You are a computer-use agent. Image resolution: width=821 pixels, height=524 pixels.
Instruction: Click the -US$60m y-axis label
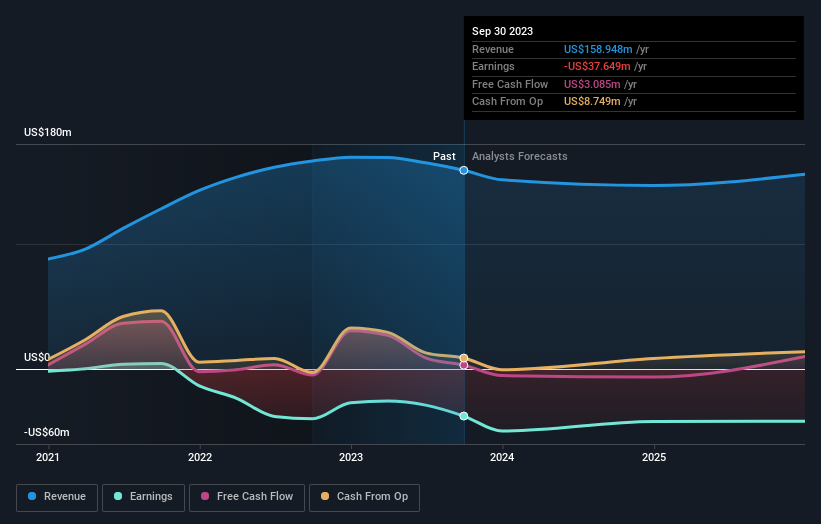click(x=47, y=432)
